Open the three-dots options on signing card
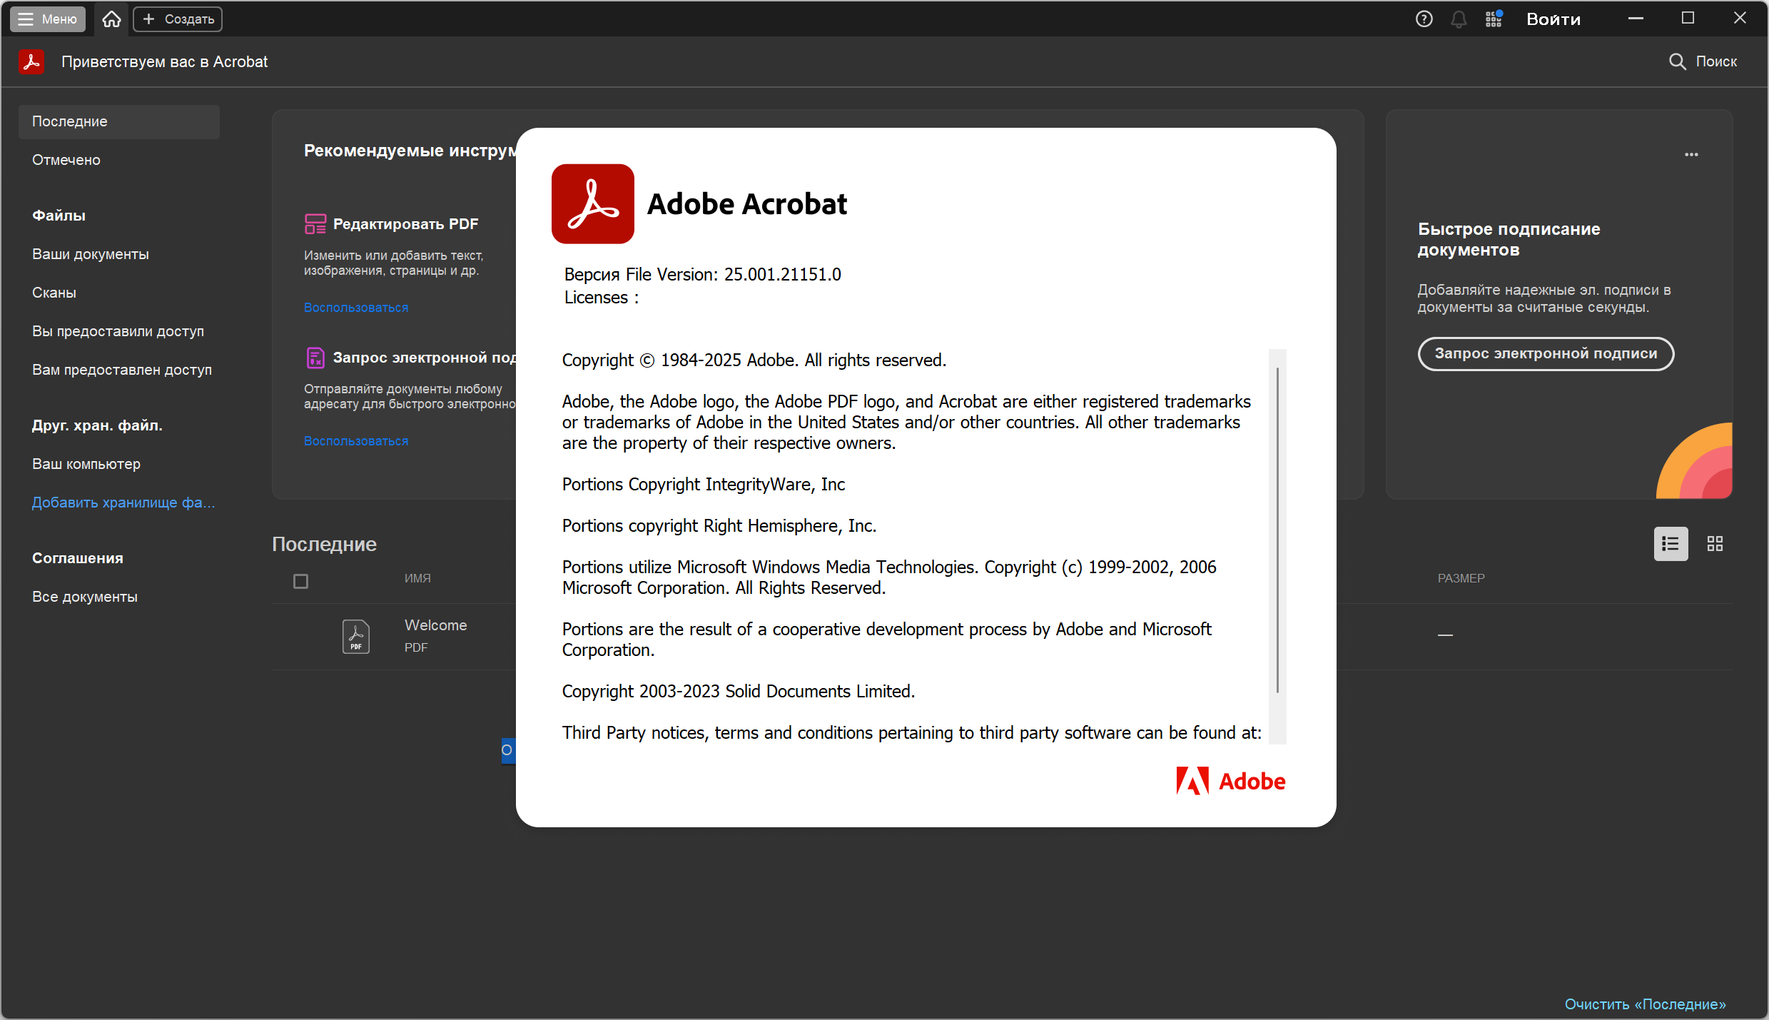 [x=1691, y=155]
